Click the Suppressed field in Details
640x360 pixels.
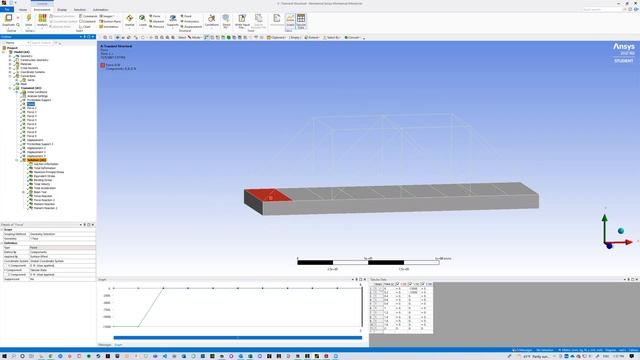pos(62,279)
